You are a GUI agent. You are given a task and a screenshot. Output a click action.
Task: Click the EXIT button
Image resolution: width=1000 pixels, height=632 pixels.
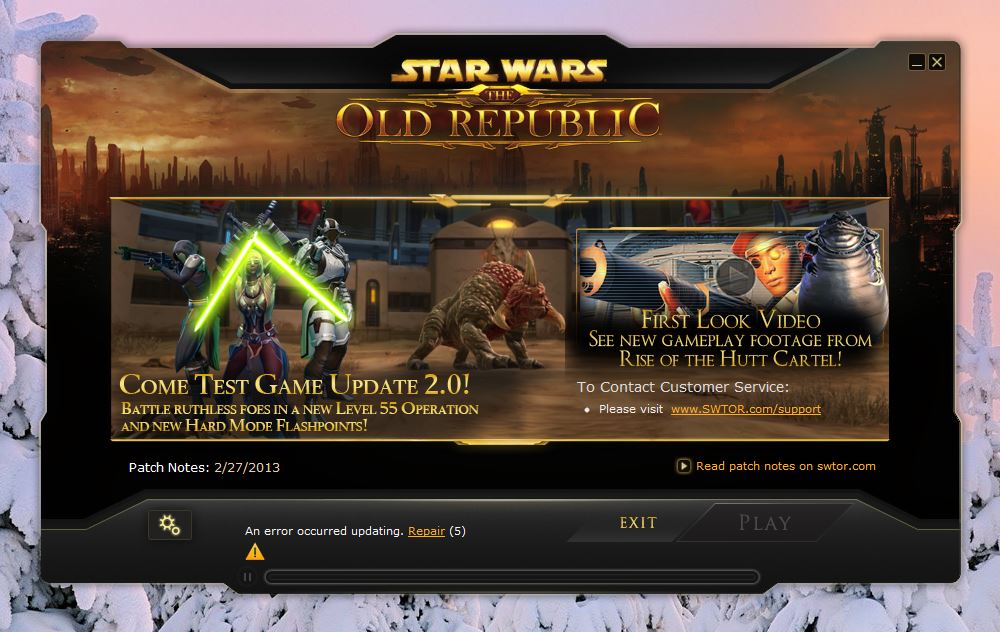[x=638, y=523]
